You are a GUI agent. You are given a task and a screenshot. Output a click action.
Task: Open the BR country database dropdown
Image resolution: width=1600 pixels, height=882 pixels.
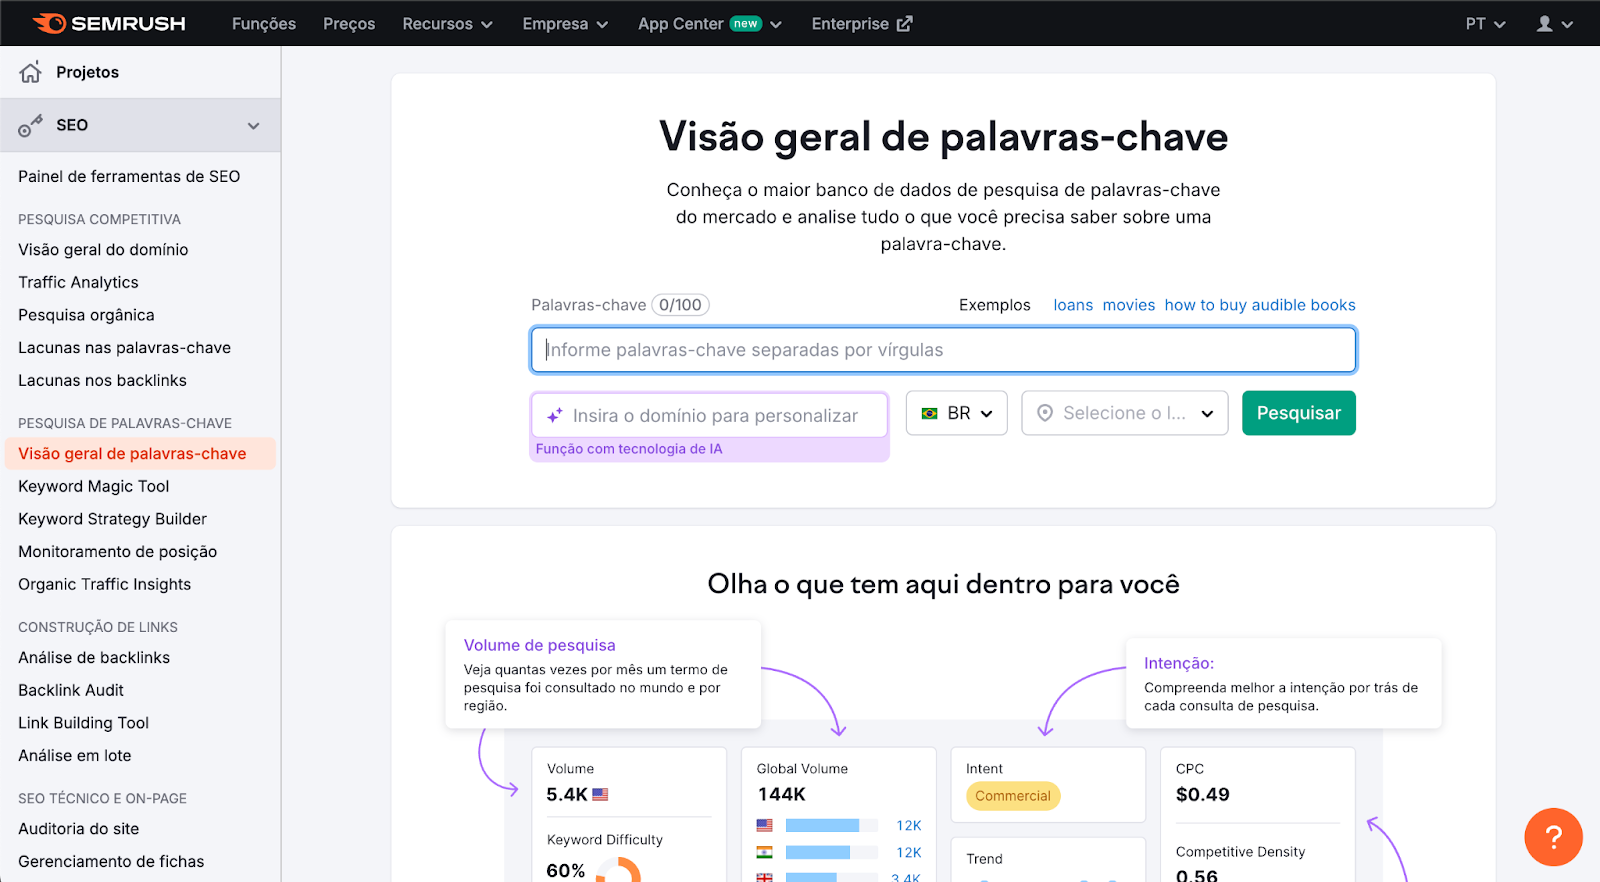pyautogui.click(x=956, y=413)
